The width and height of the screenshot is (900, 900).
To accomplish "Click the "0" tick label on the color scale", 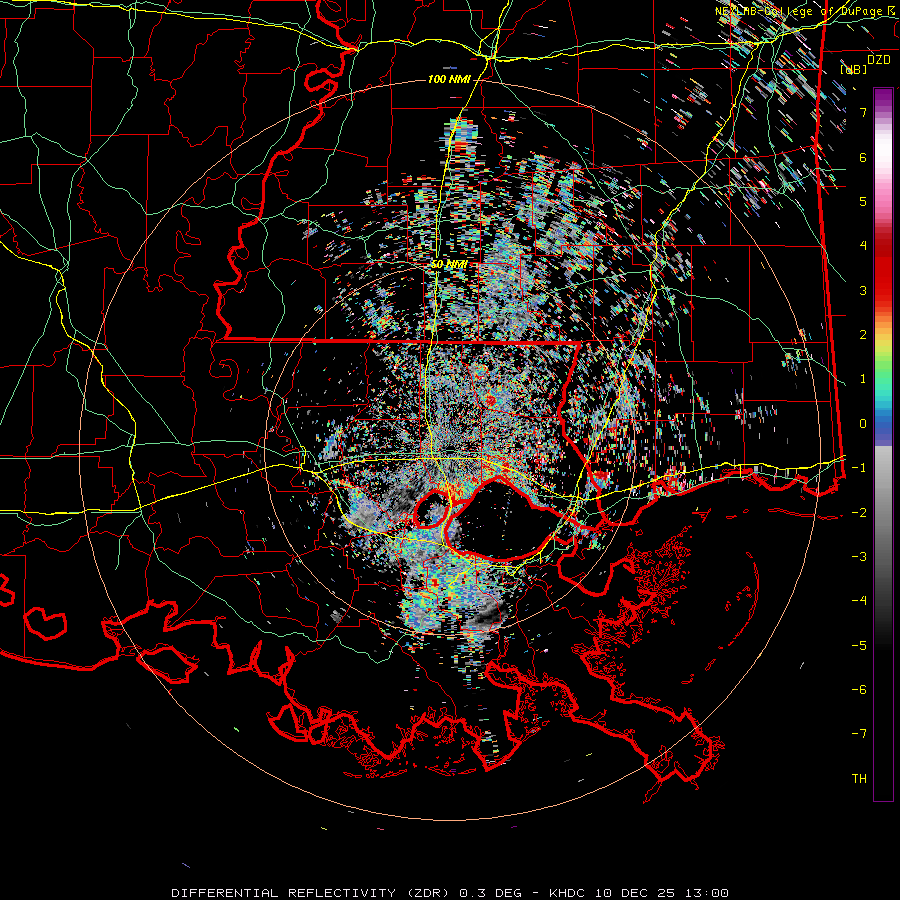I will (x=863, y=424).
